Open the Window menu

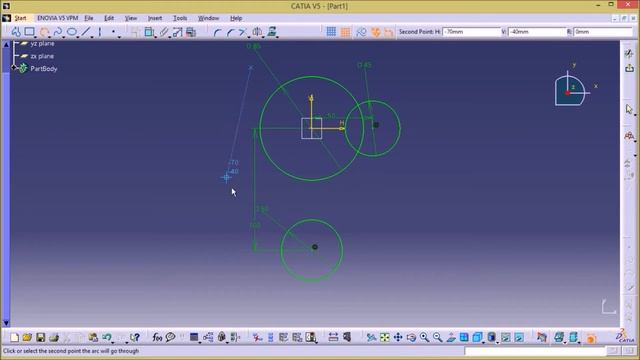pos(208,18)
